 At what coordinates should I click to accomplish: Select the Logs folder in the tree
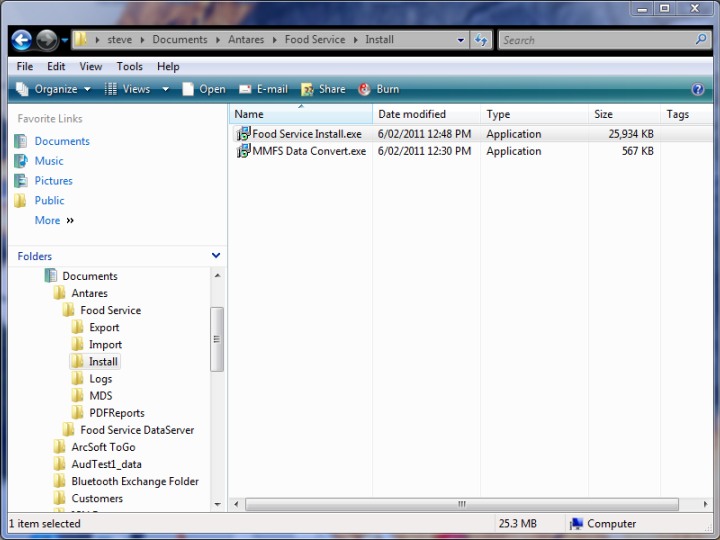pos(101,379)
